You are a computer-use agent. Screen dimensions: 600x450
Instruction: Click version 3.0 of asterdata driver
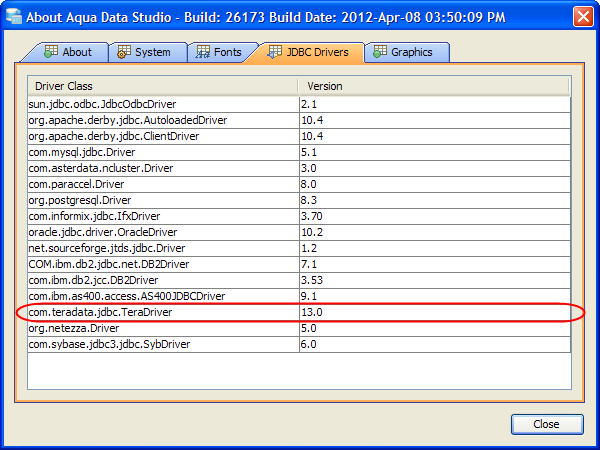click(x=435, y=168)
